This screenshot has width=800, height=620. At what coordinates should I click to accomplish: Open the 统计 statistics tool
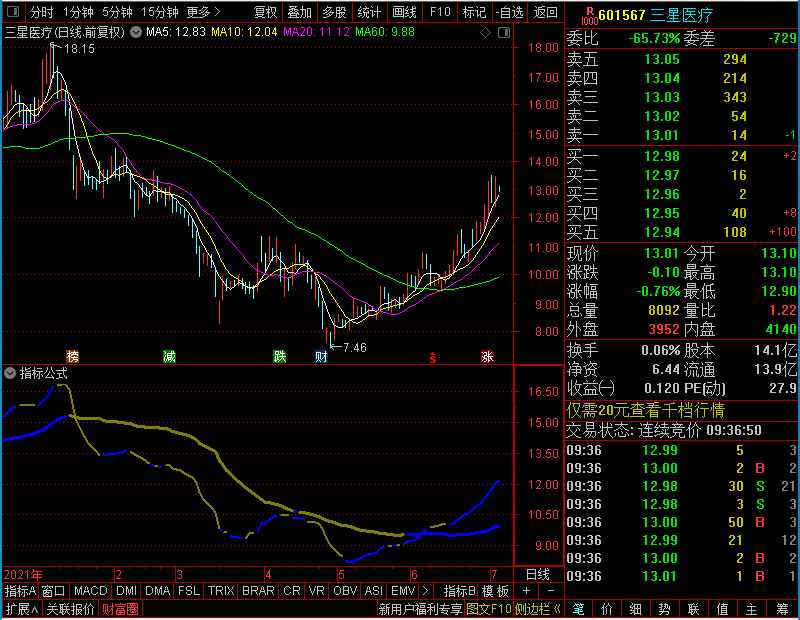tap(369, 12)
